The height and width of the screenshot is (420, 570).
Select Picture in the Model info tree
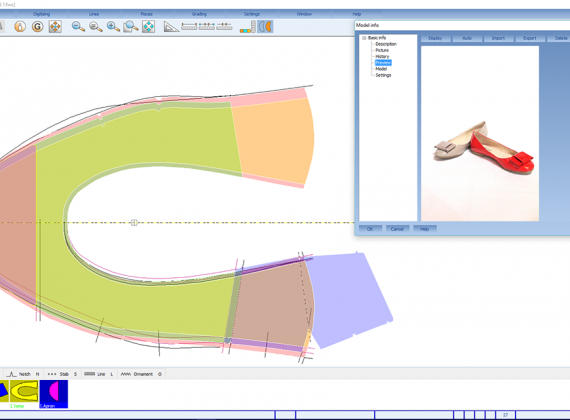[382, 50]
